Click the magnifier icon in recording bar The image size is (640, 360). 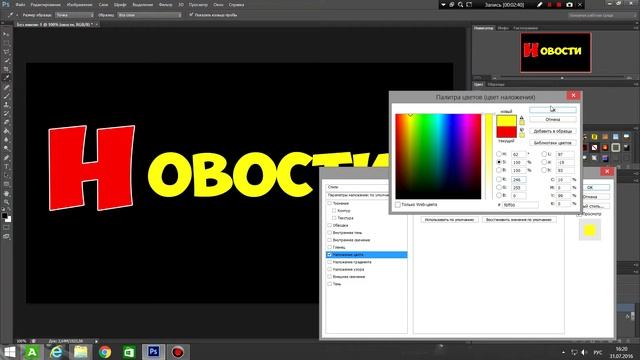pos(460,4)
